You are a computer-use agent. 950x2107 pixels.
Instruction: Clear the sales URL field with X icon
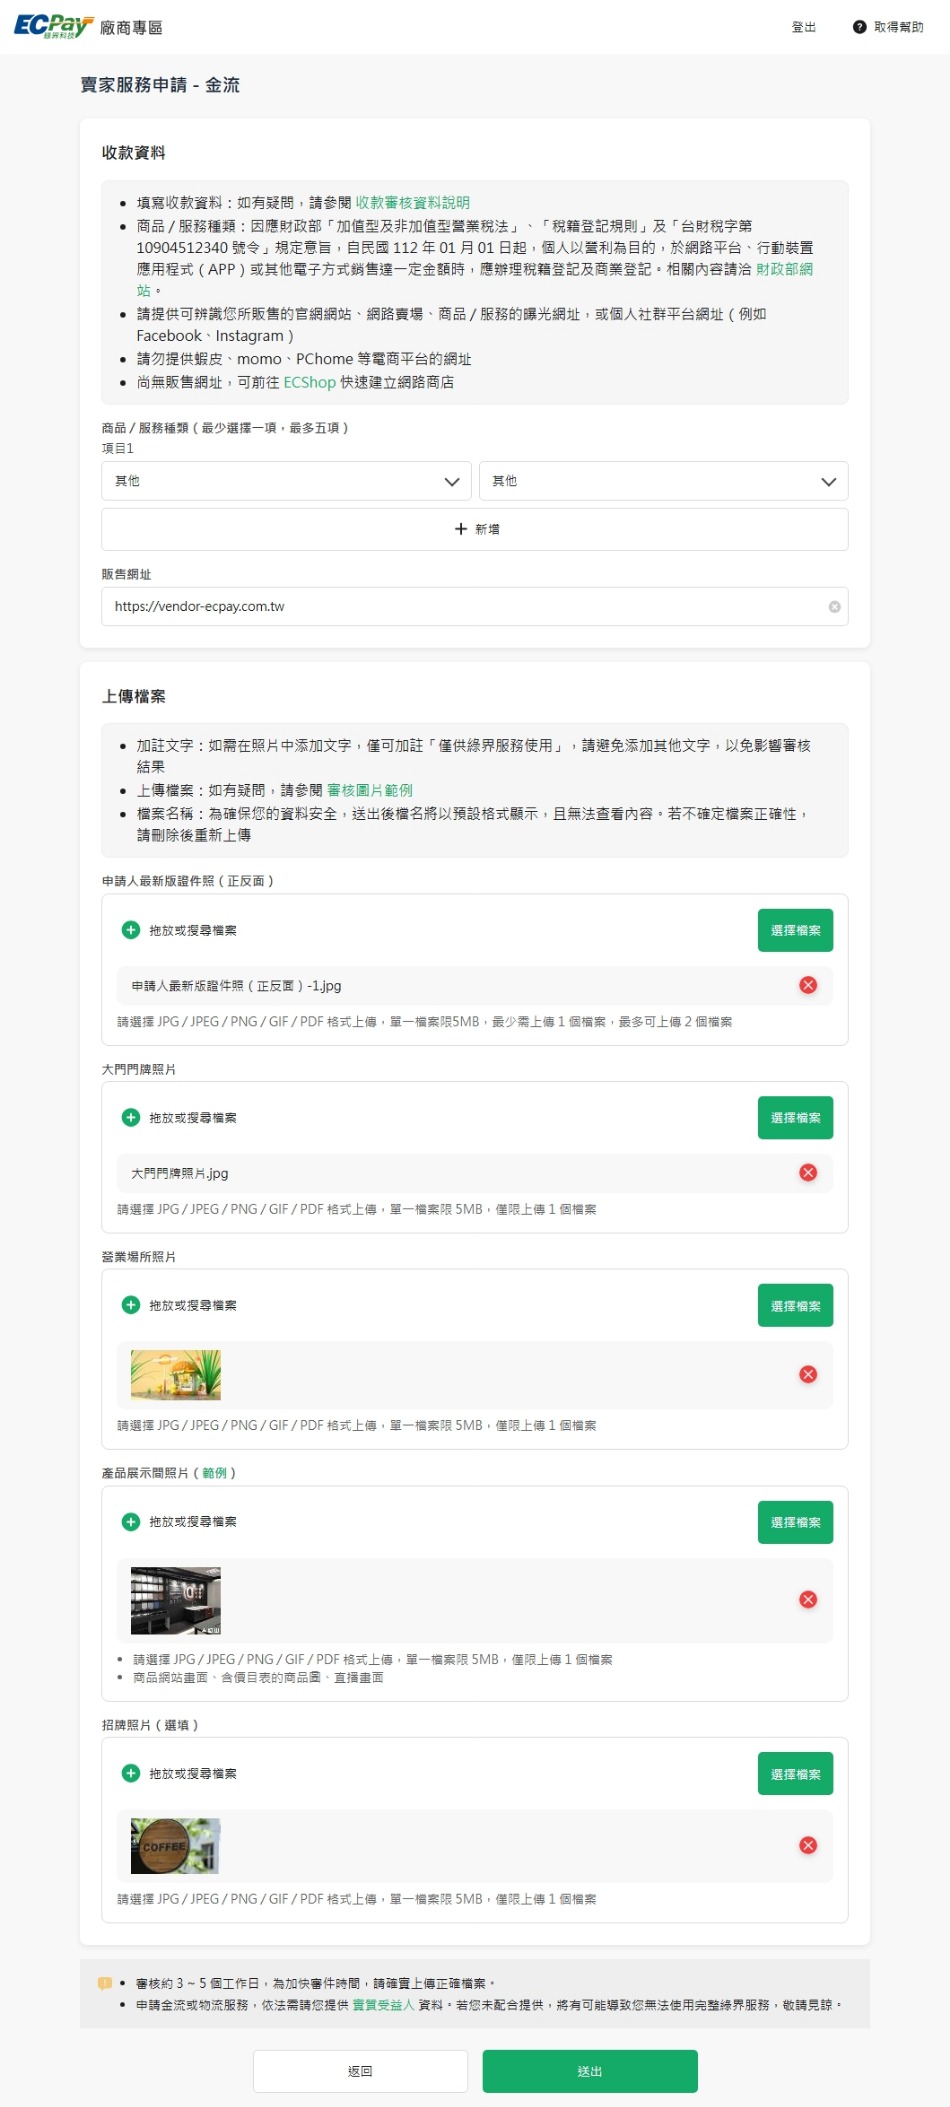[x=834, y=607]
